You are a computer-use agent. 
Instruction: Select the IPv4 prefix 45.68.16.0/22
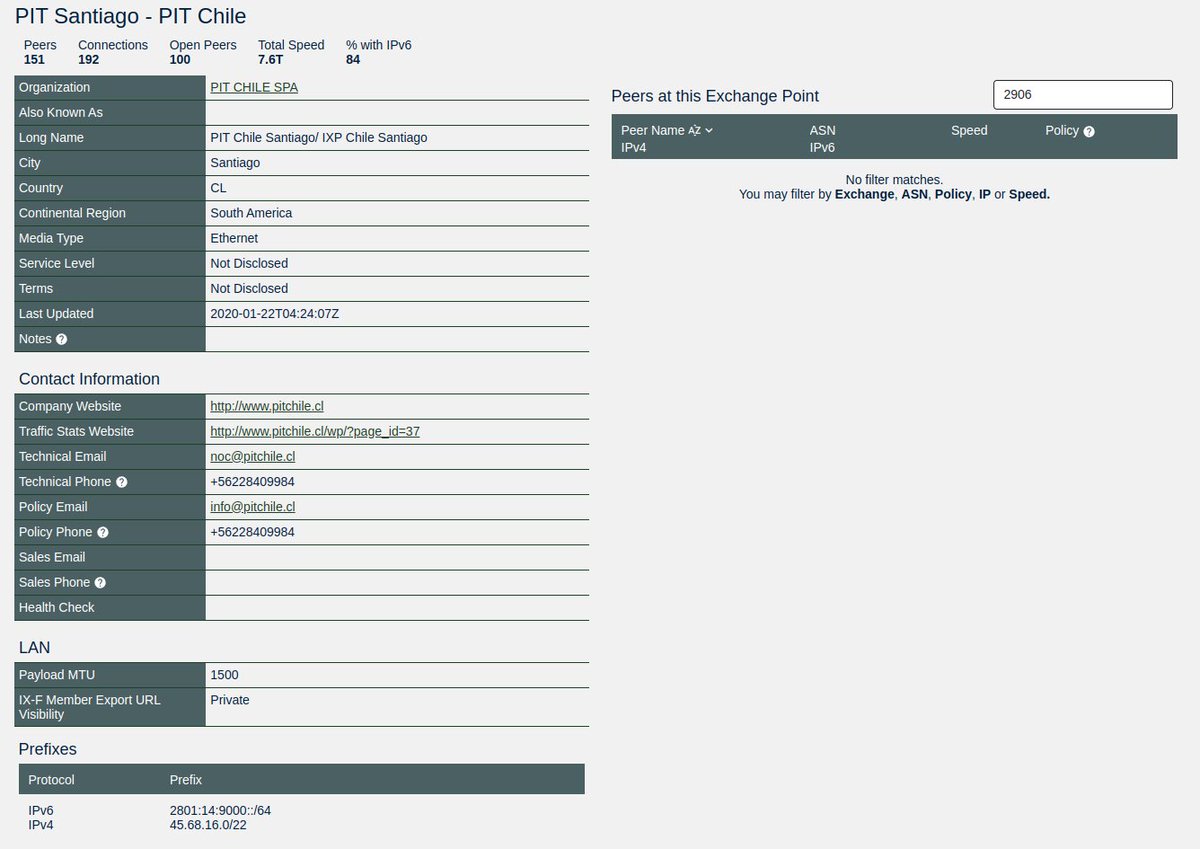pos(209,825)
